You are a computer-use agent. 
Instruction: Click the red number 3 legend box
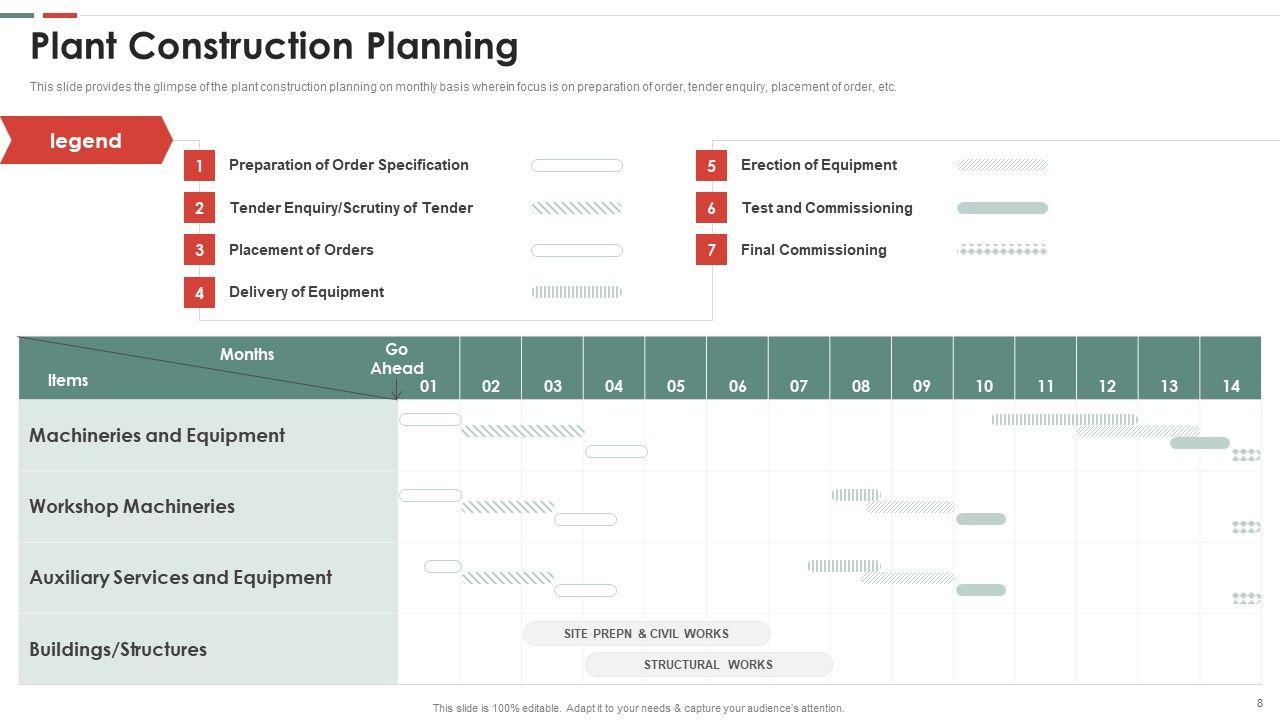tap(199, 250)
